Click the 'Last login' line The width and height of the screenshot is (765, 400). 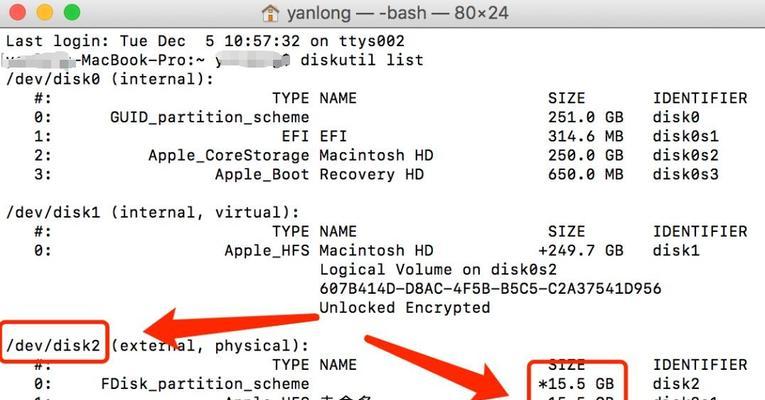tap(205, 41)
